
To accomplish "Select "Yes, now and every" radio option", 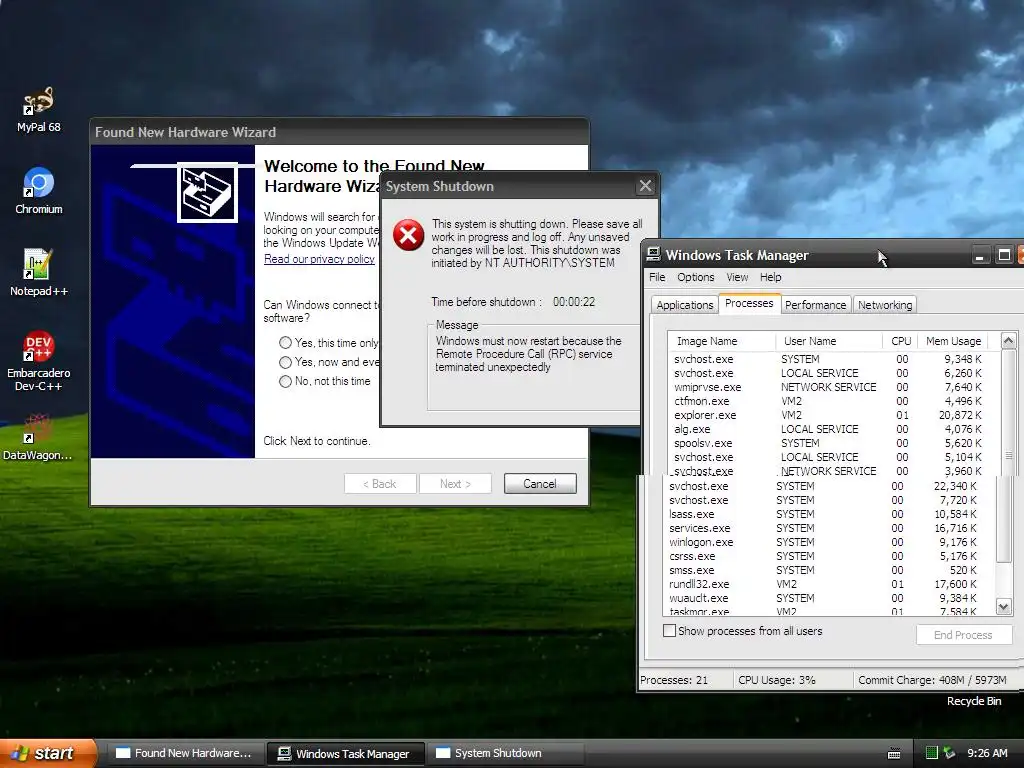I will [285, 362].
